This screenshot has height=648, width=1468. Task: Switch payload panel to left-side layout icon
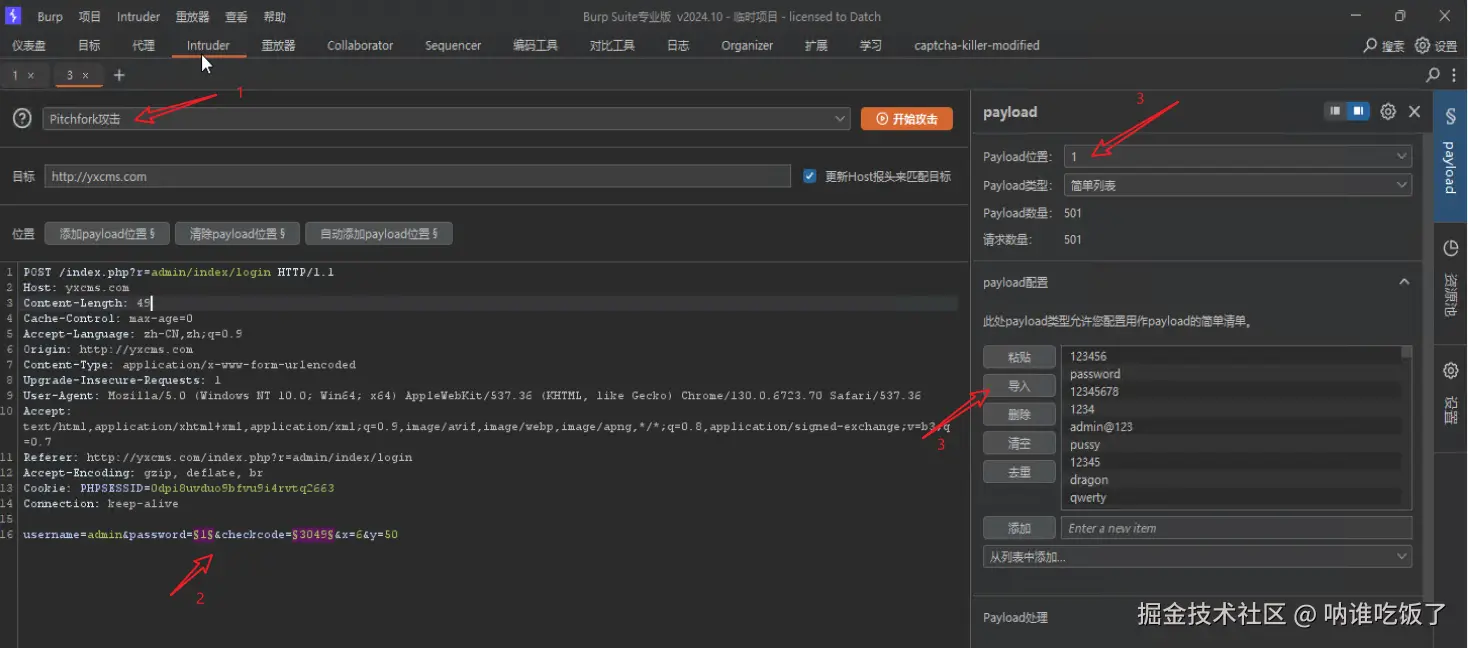[x=1335, y=111]
